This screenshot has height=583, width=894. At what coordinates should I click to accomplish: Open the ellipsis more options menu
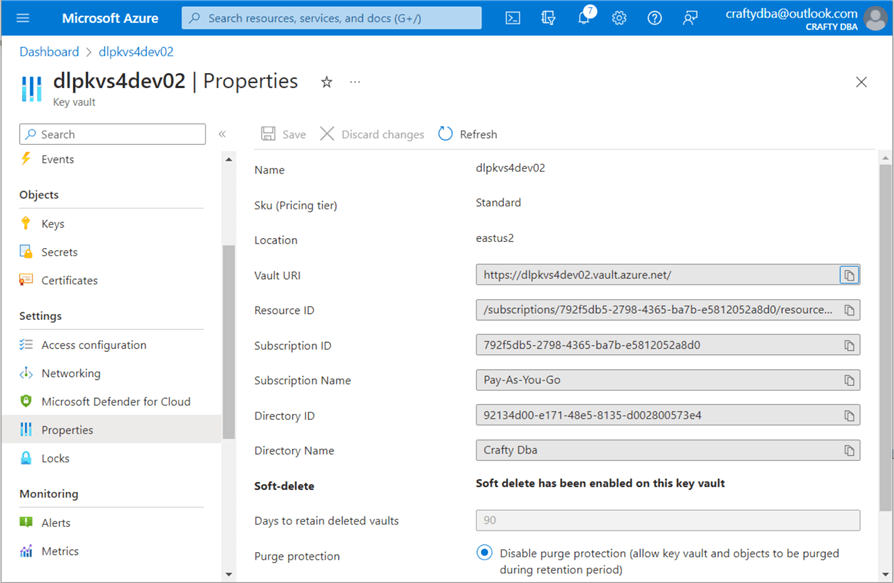[x=355, y=82]
